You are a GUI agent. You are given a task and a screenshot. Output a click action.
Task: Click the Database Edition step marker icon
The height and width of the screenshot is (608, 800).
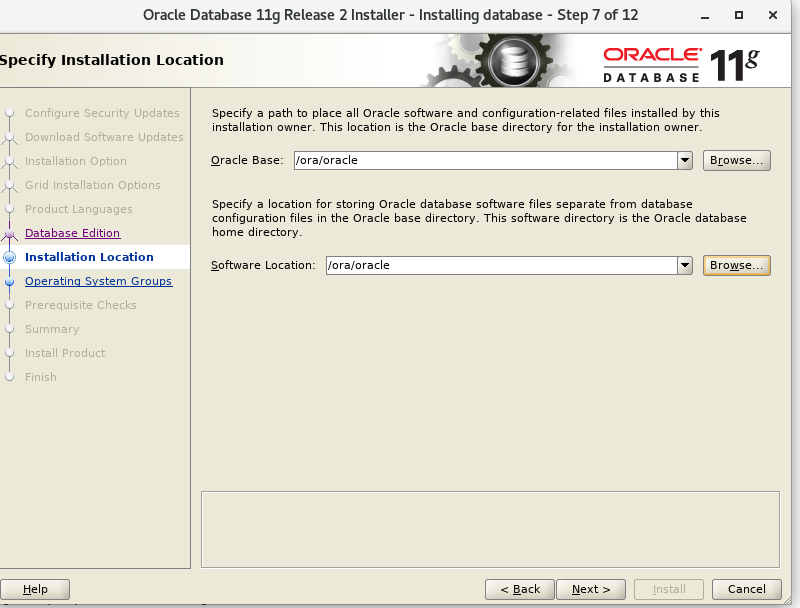click(9, 234)
